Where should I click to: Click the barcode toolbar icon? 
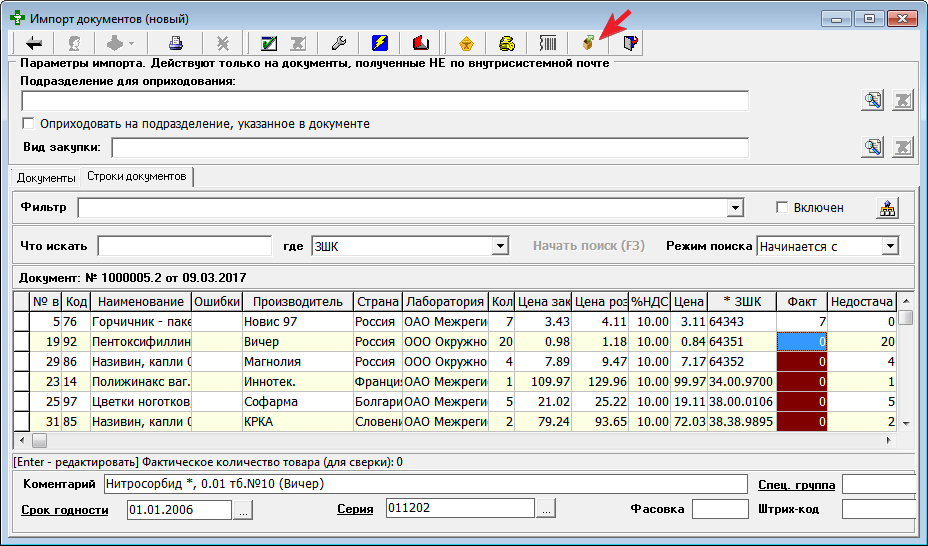[549, 43]
